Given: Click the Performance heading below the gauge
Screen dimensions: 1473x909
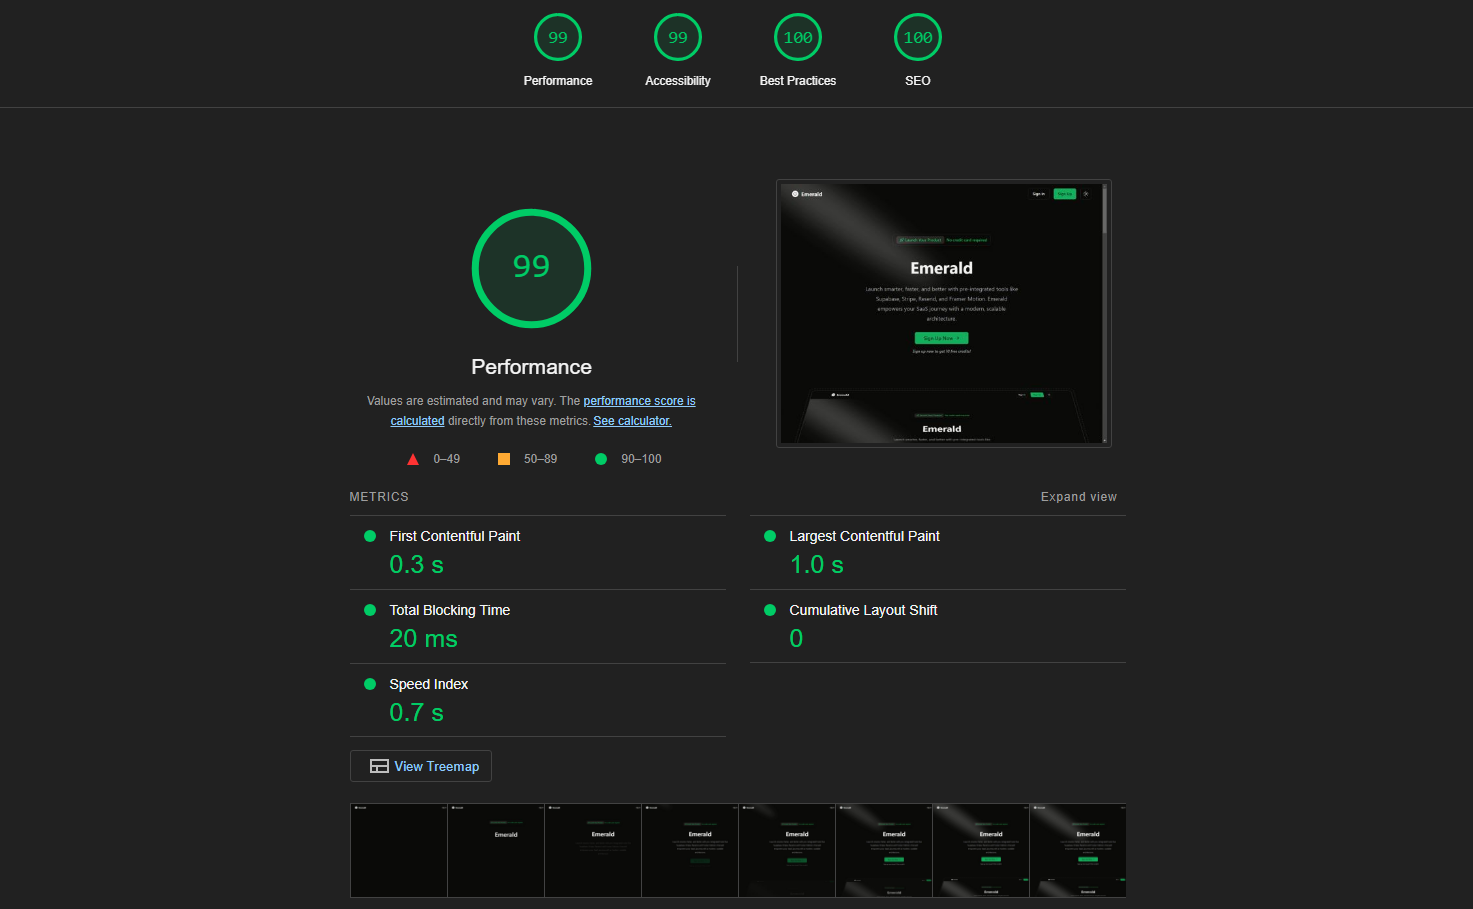Looking at the screenshot, I should click(531, 367).
